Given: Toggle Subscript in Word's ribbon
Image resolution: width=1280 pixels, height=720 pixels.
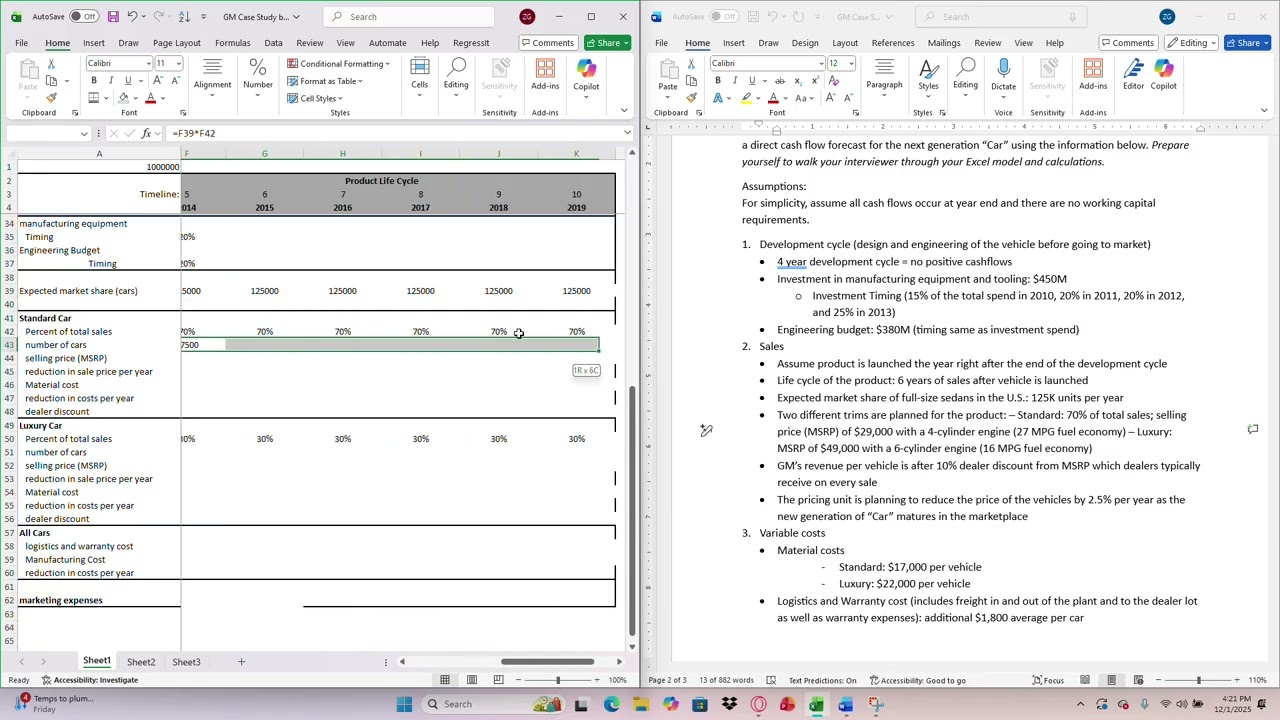Looking at the screenshot, I should point(797,80).
